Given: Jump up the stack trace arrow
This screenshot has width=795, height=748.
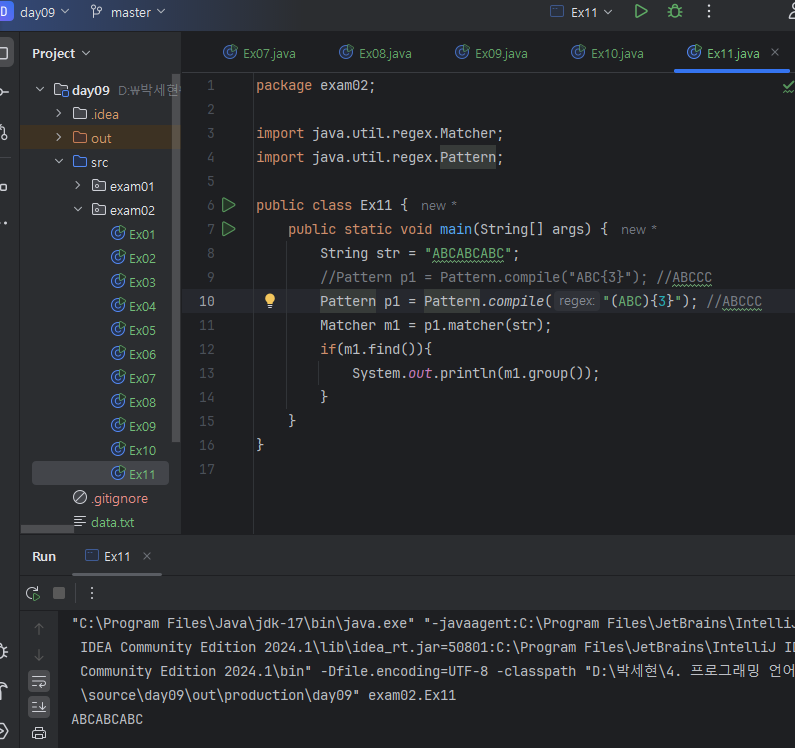Looking at the screenshot, I should tap(39, 629).
